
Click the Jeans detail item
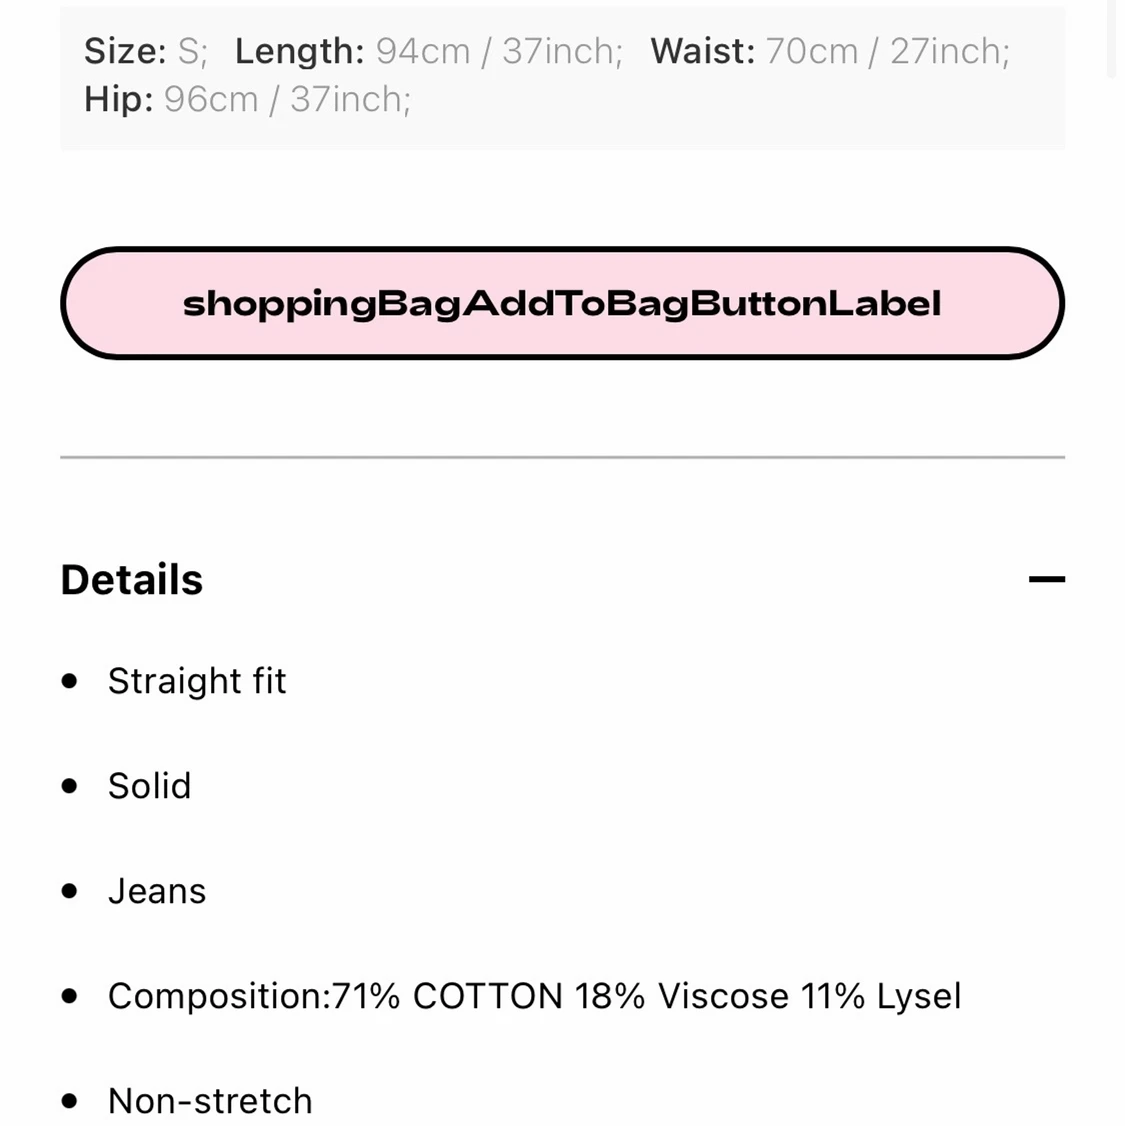click(157, 891)
